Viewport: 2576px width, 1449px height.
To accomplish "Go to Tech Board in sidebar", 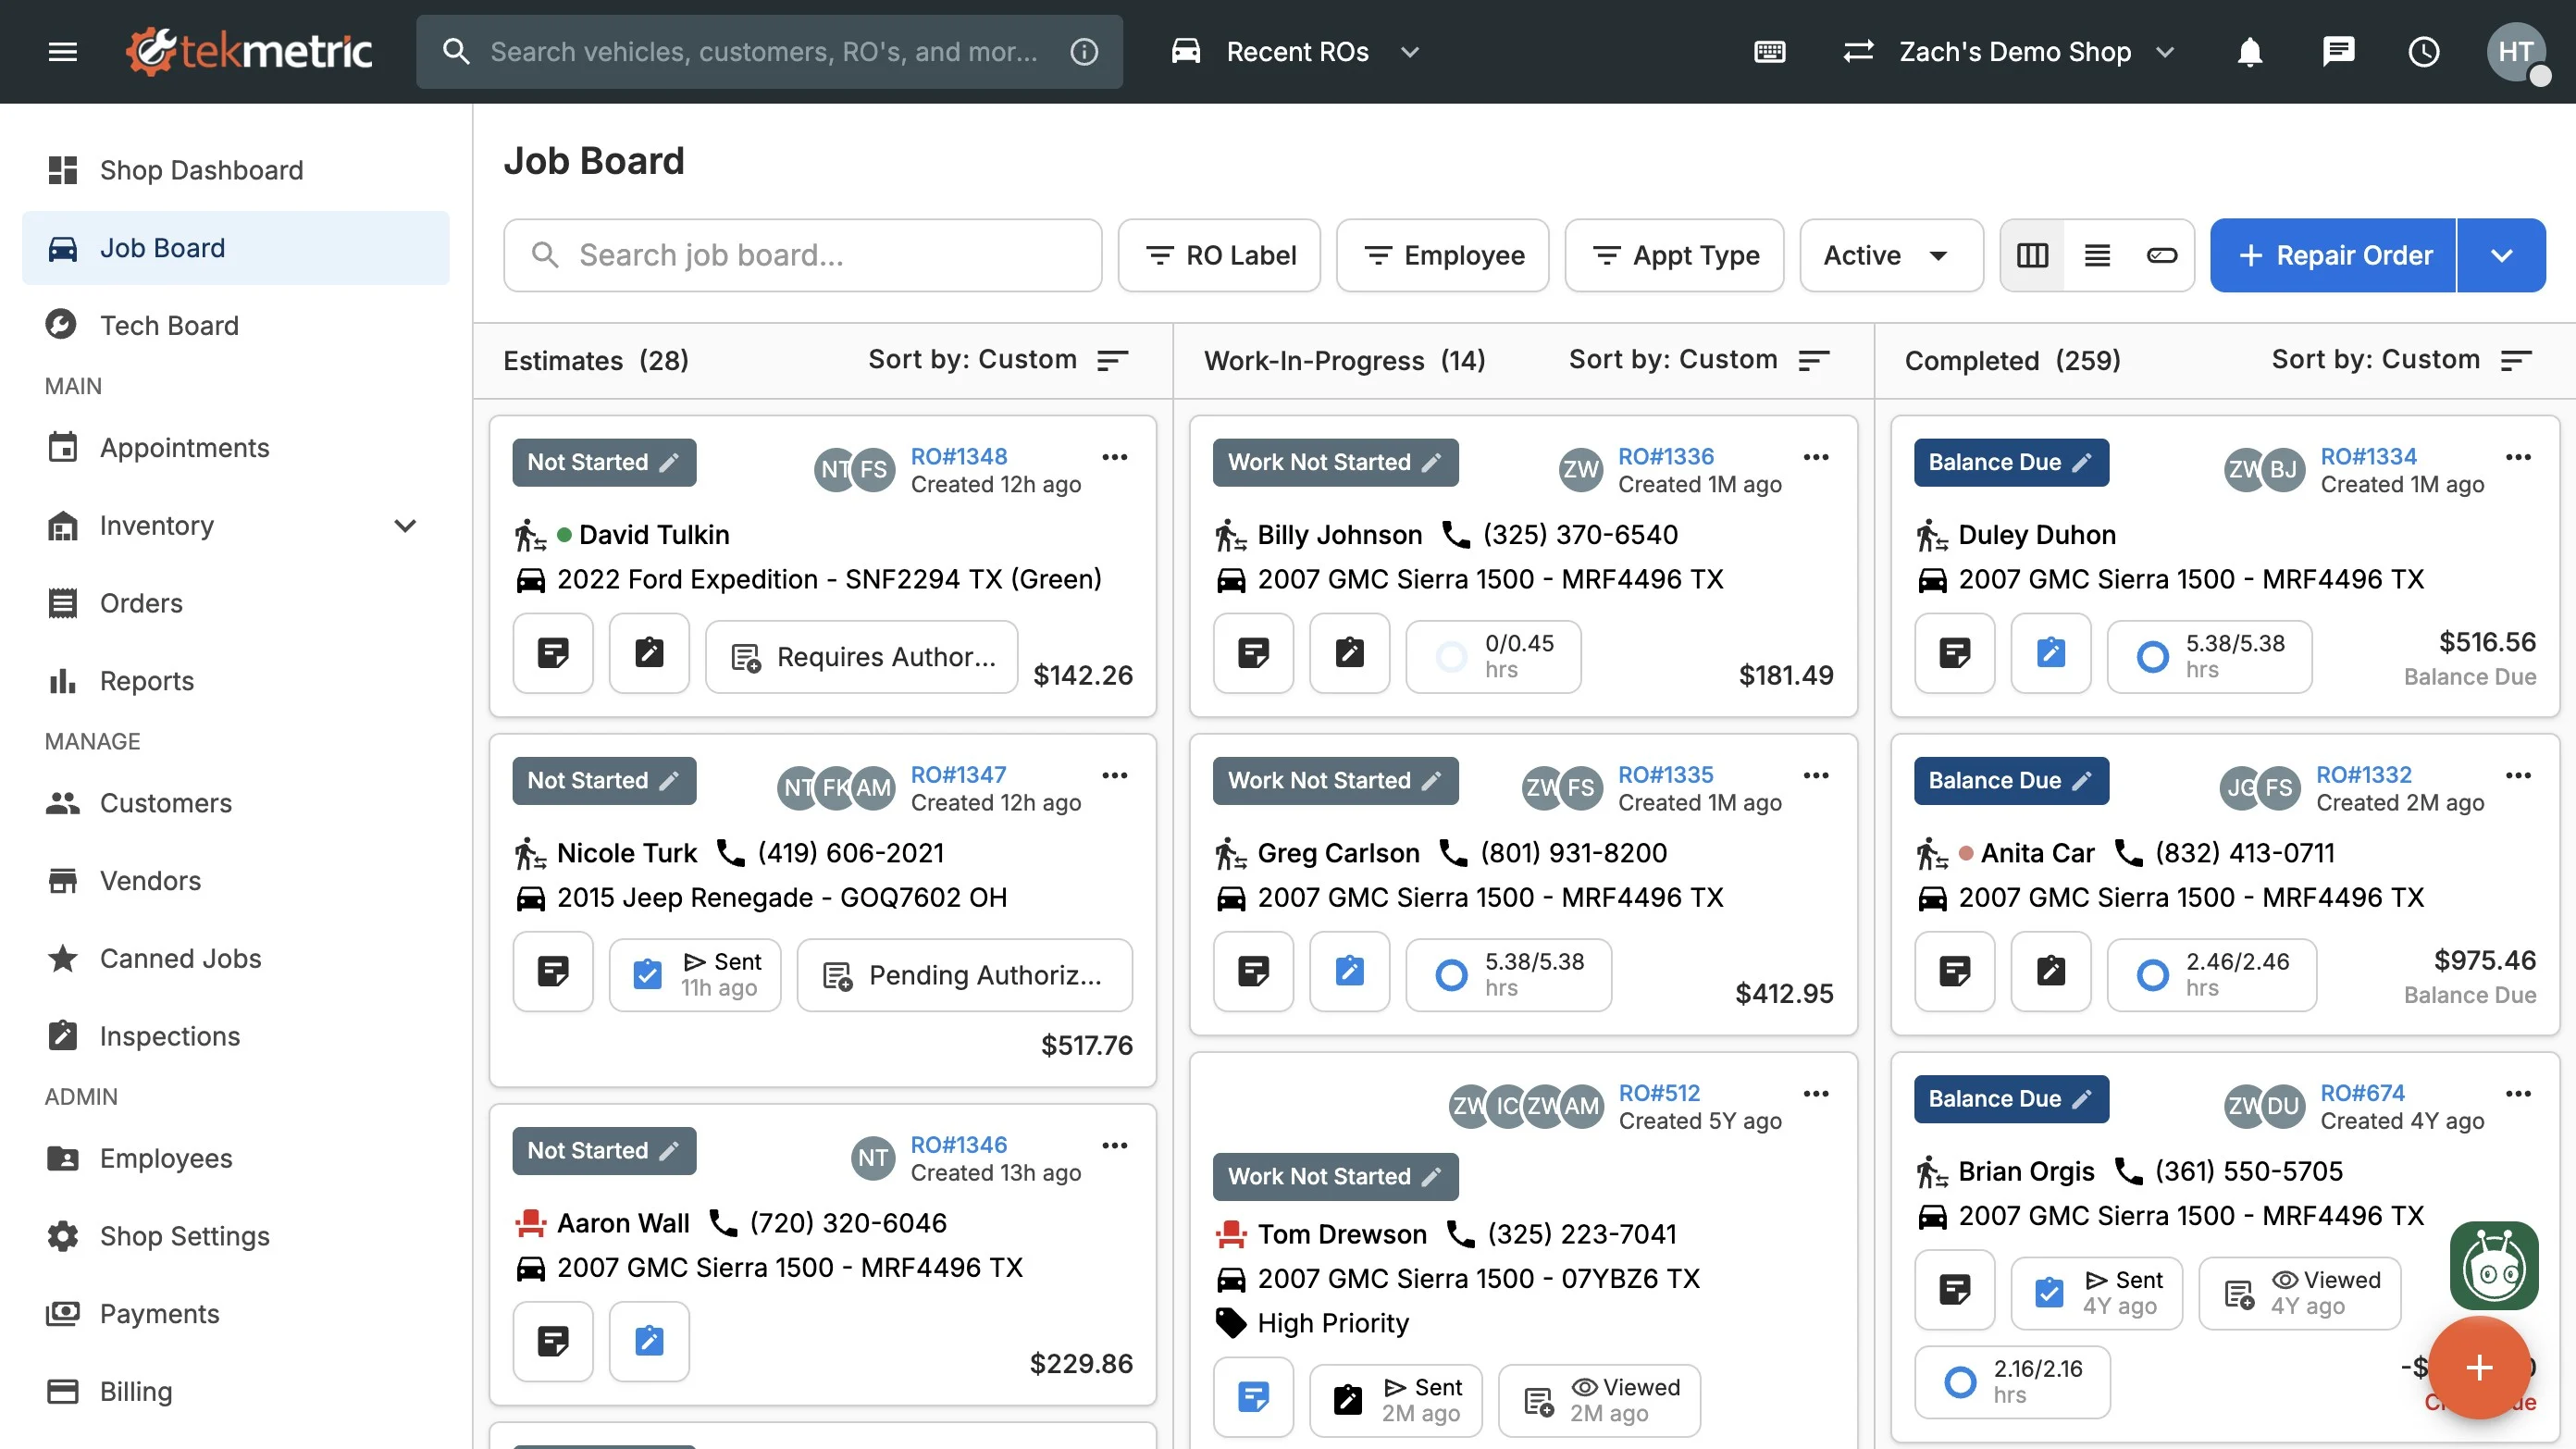I will click(x=169, y=325).
